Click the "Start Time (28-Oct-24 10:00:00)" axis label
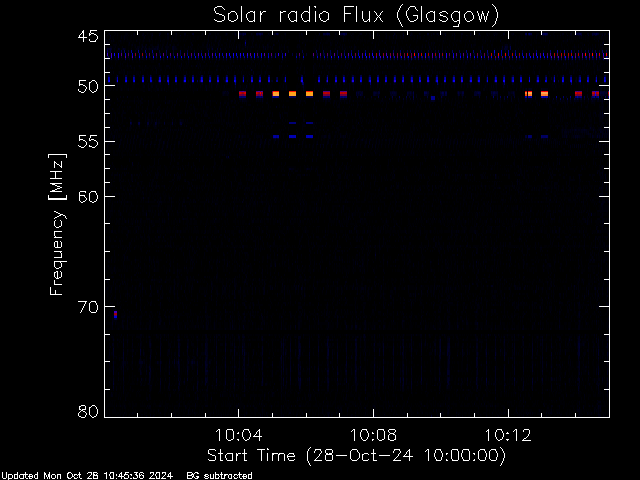 pyautogui.click(x=356, y=456)
